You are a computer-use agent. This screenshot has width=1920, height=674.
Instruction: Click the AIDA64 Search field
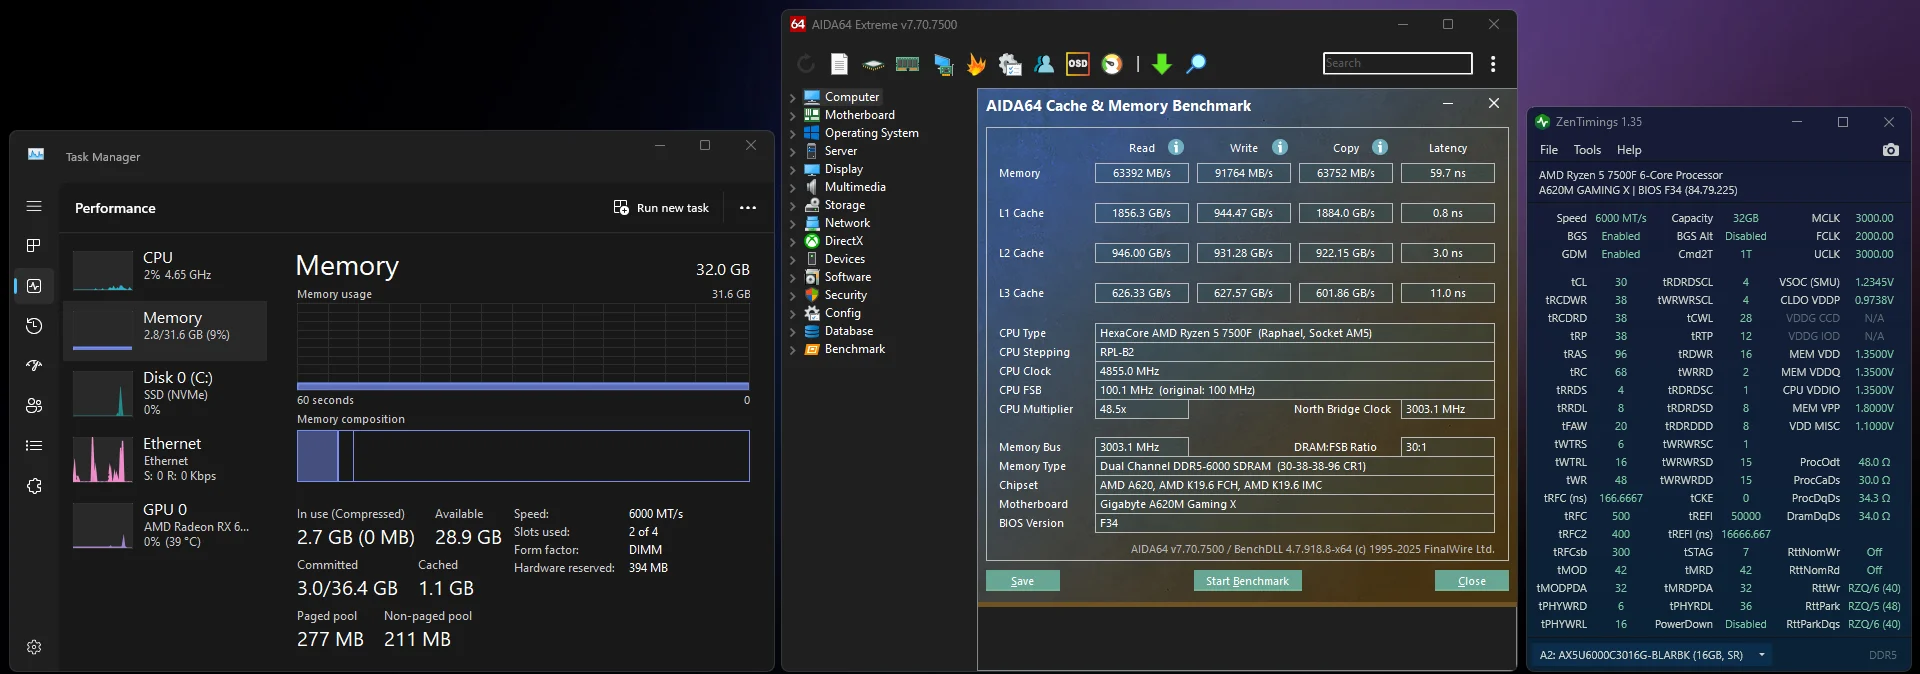[1397, 63]
